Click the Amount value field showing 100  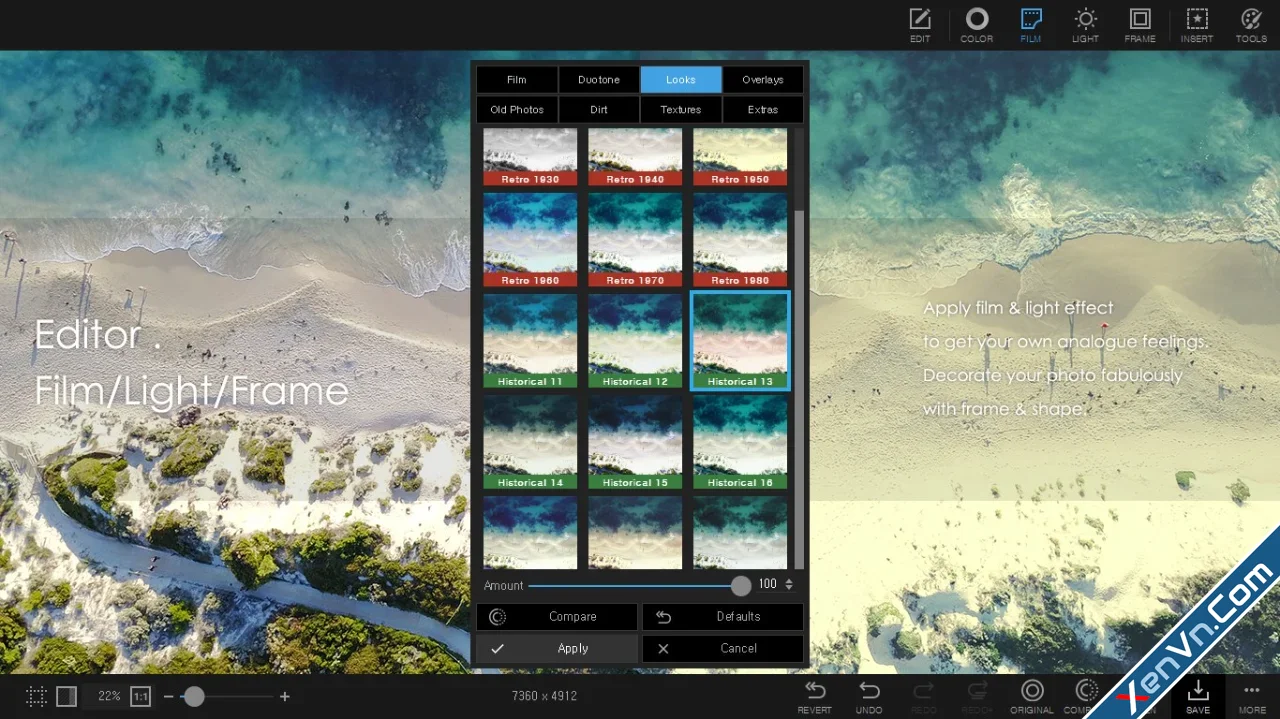click(767, 585)
